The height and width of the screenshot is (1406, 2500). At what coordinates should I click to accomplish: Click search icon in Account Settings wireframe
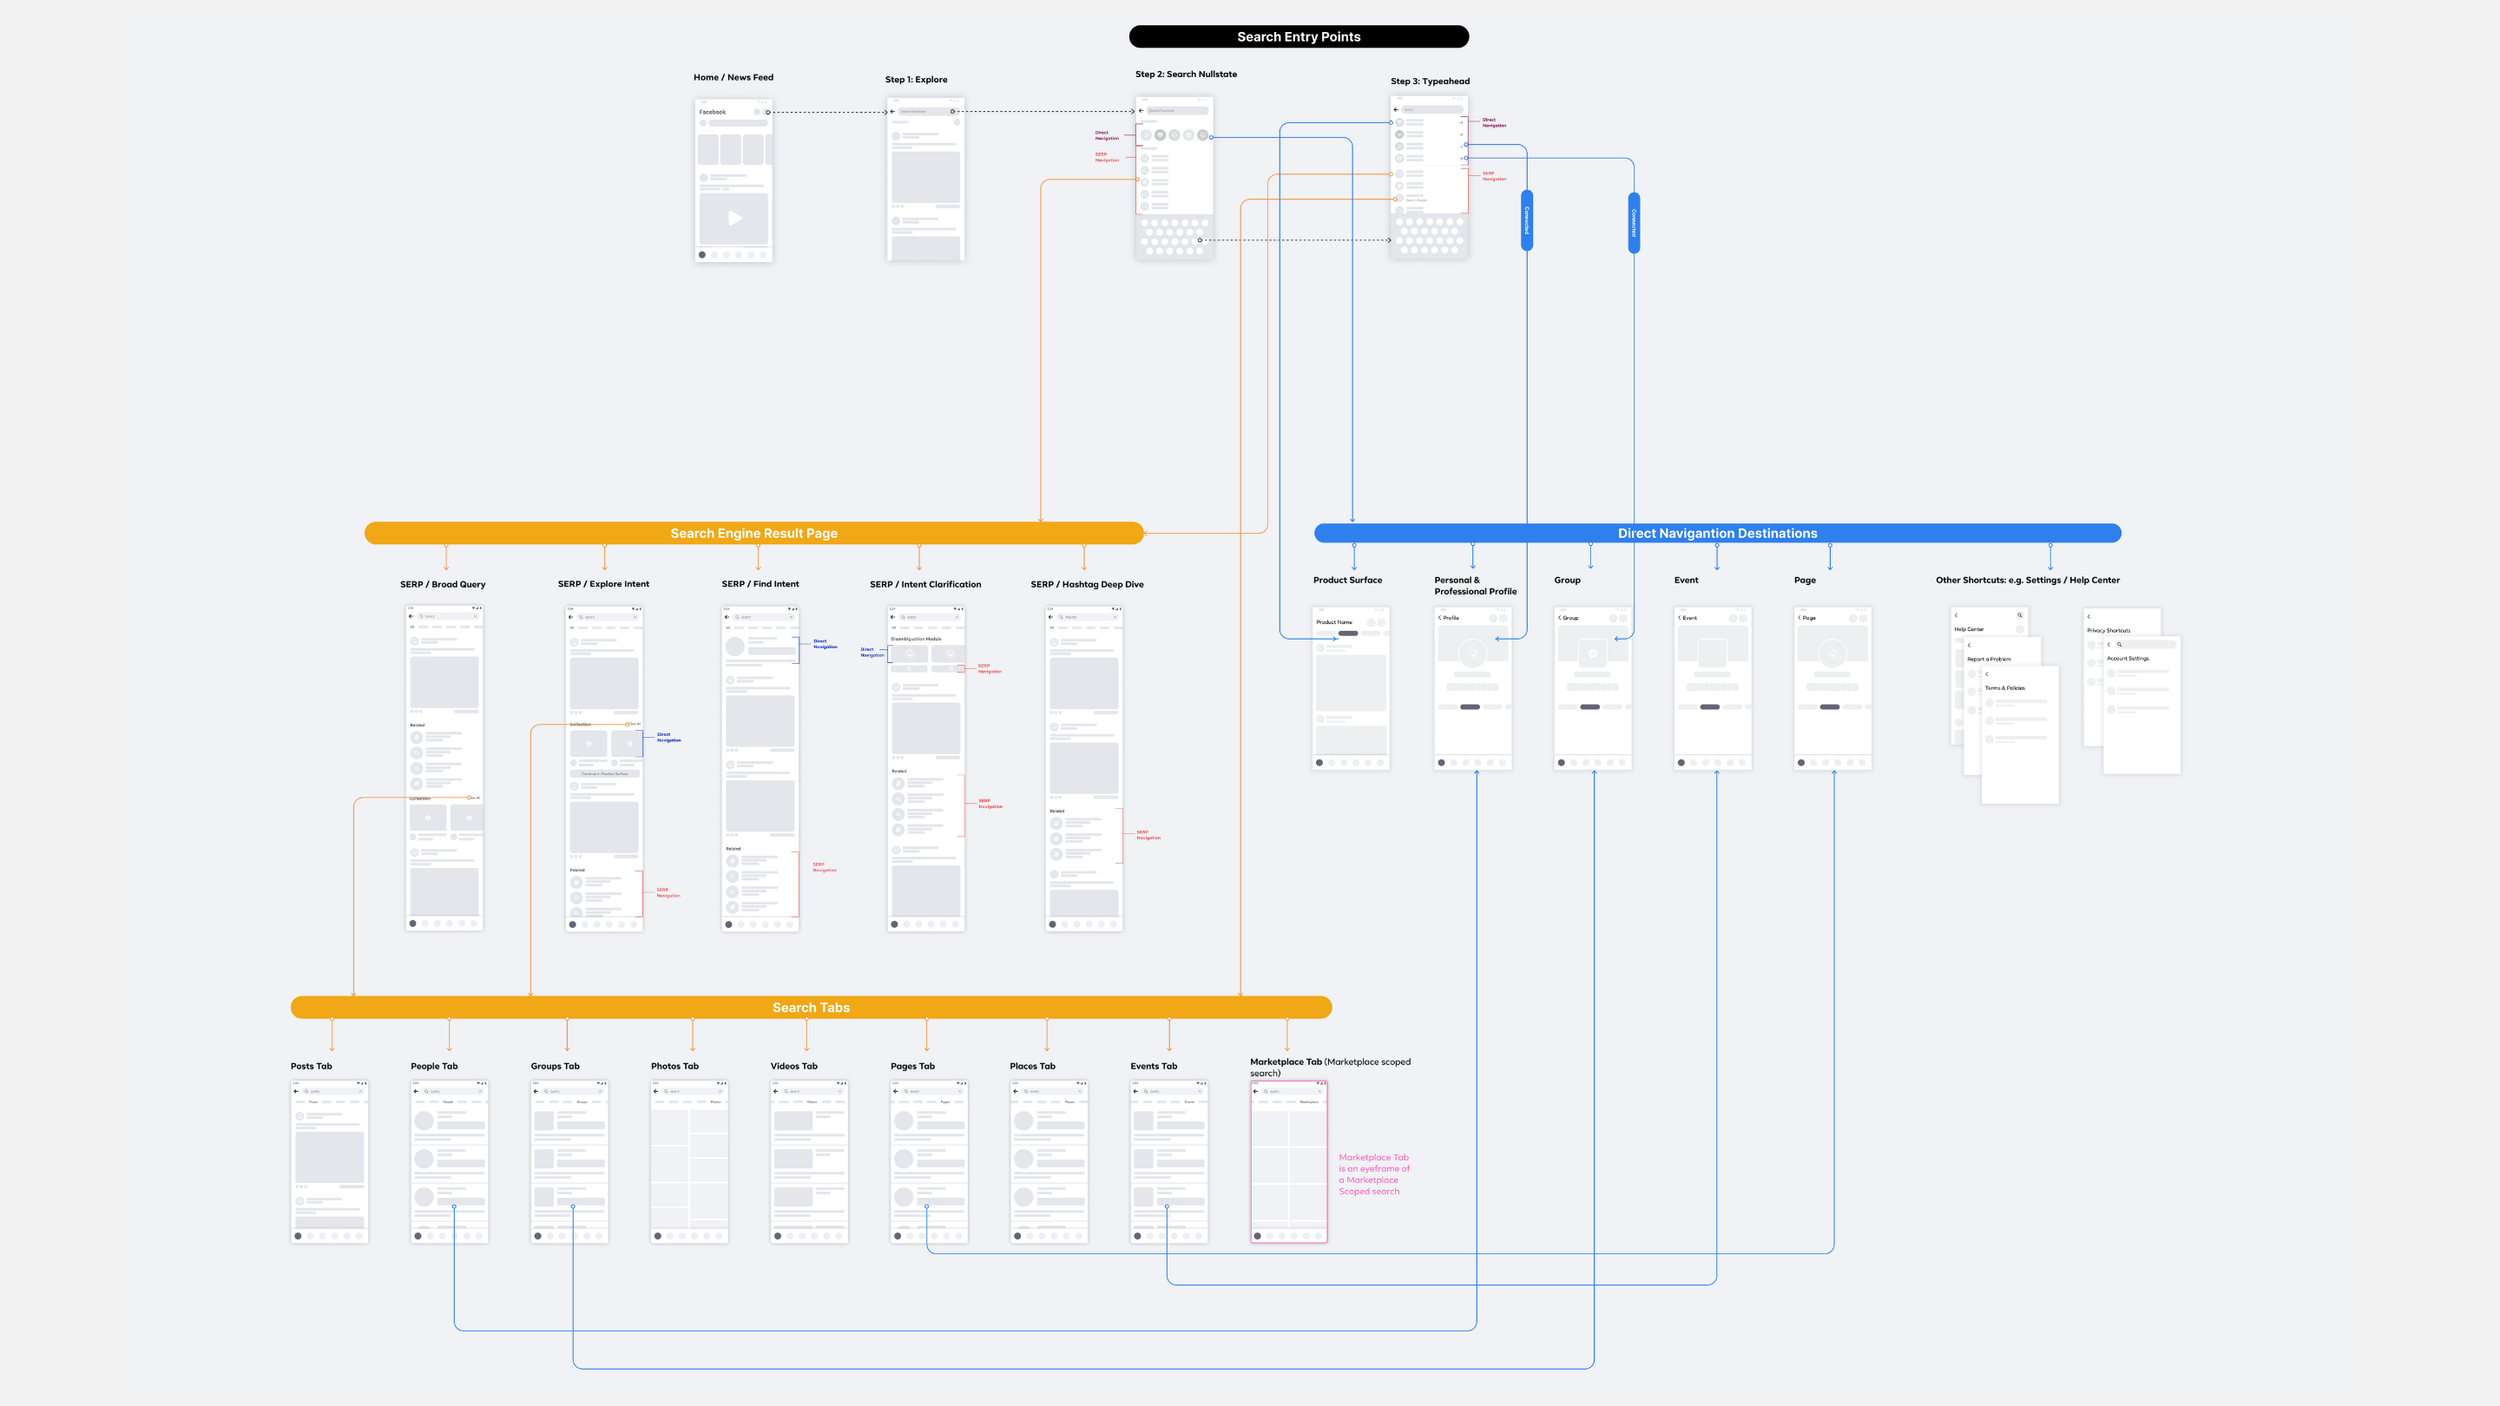pos(2119,645)
